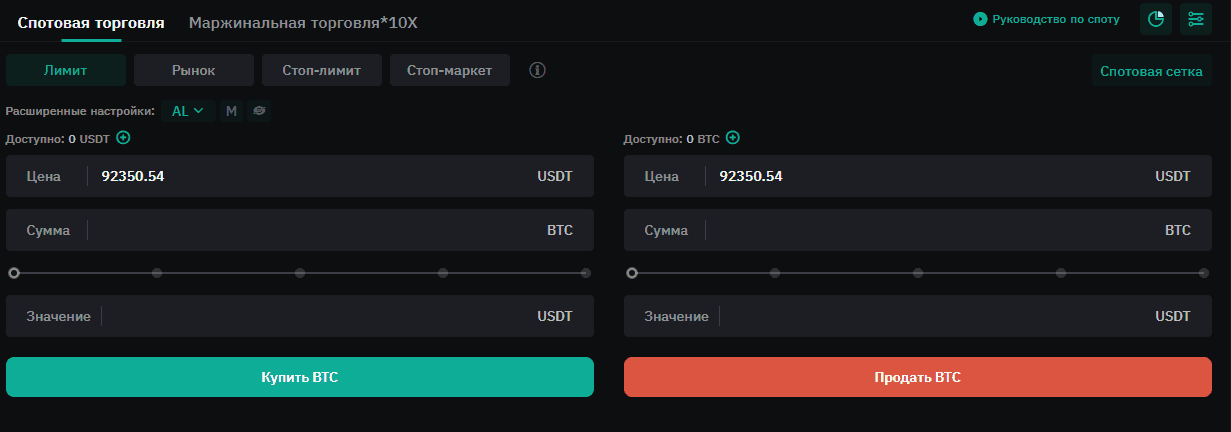Click the Купить BTC button
1231x432 pixels.
click(x=300, y=377)
